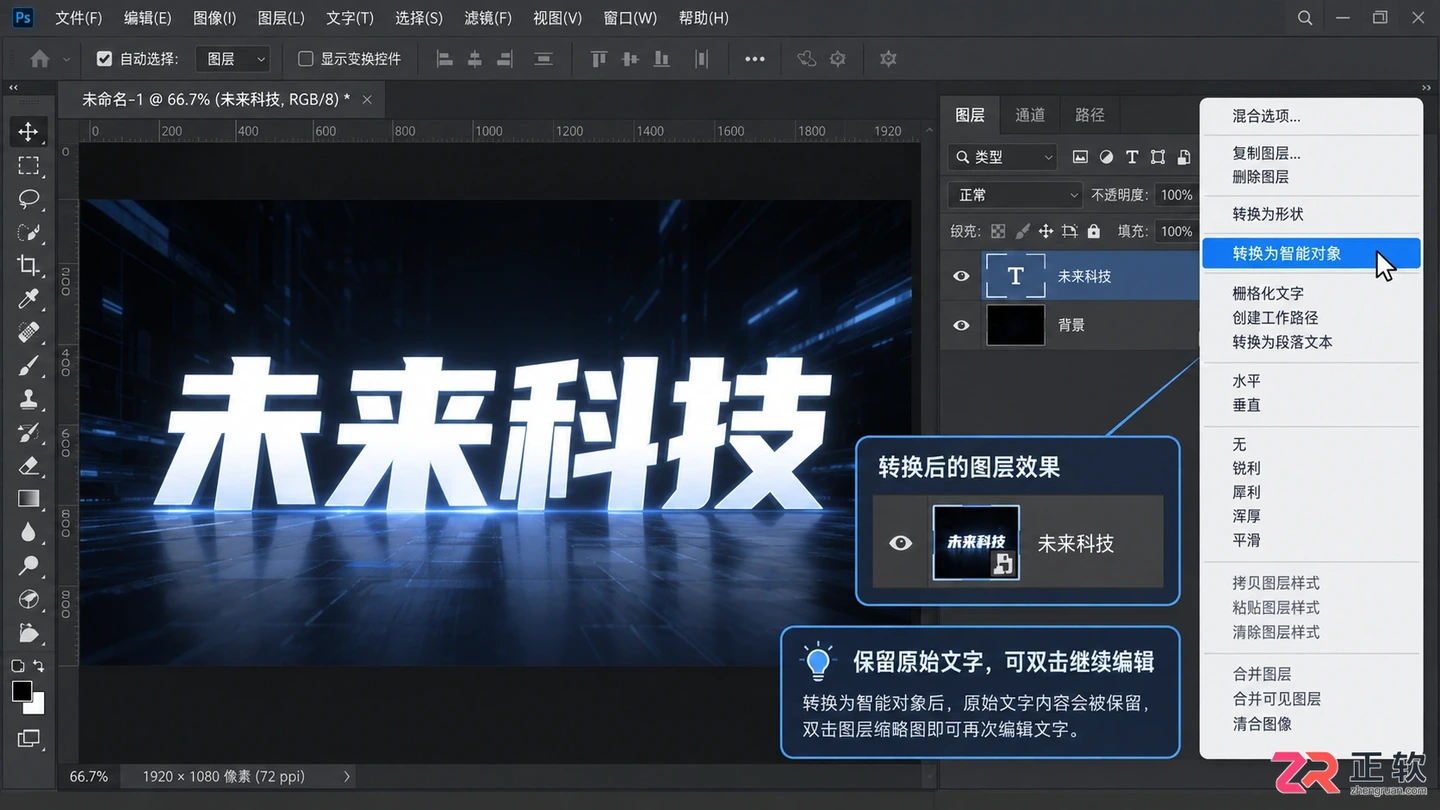The image size is (1440, 810).
Task: Uncheck the 自动选择 checkbox
Action: click(x=104, y=59)
